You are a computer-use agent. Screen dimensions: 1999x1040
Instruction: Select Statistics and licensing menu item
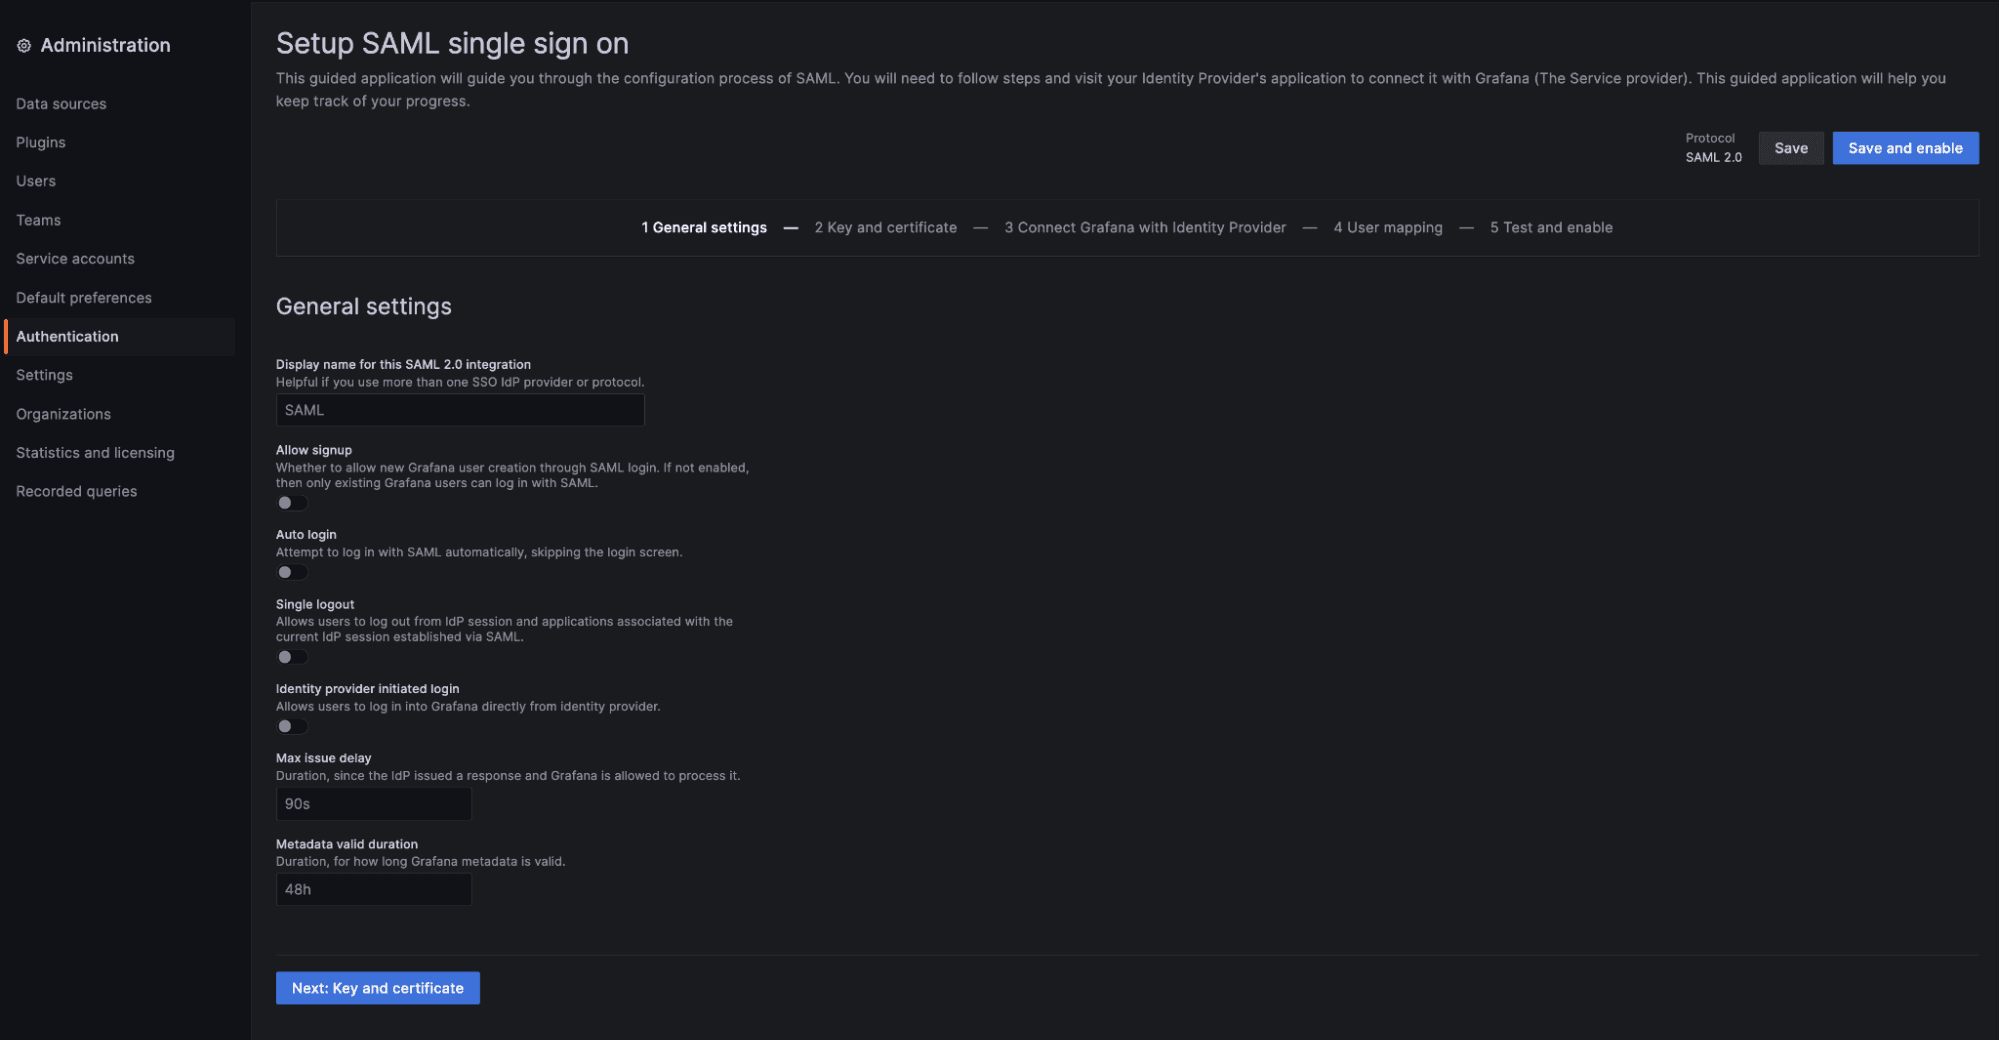(95, 453)
